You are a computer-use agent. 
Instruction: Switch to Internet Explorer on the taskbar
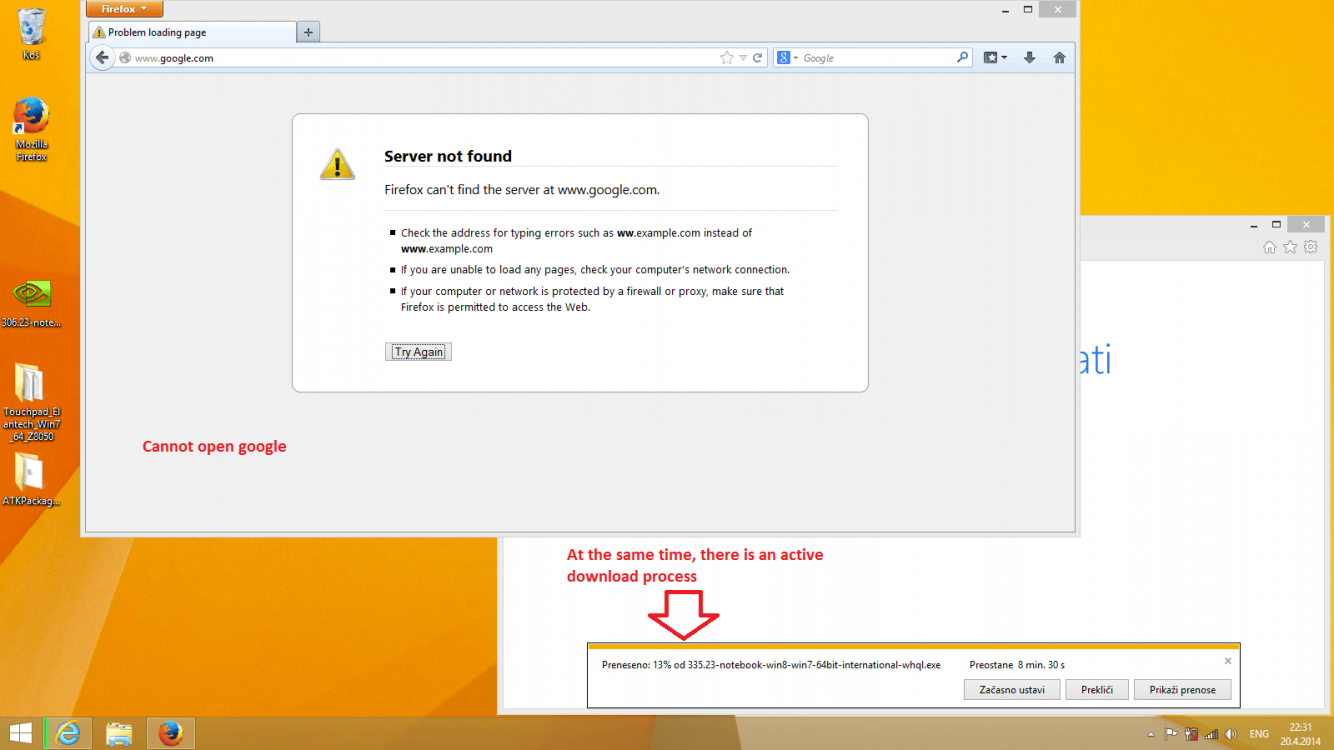click(x=69, y=734)
